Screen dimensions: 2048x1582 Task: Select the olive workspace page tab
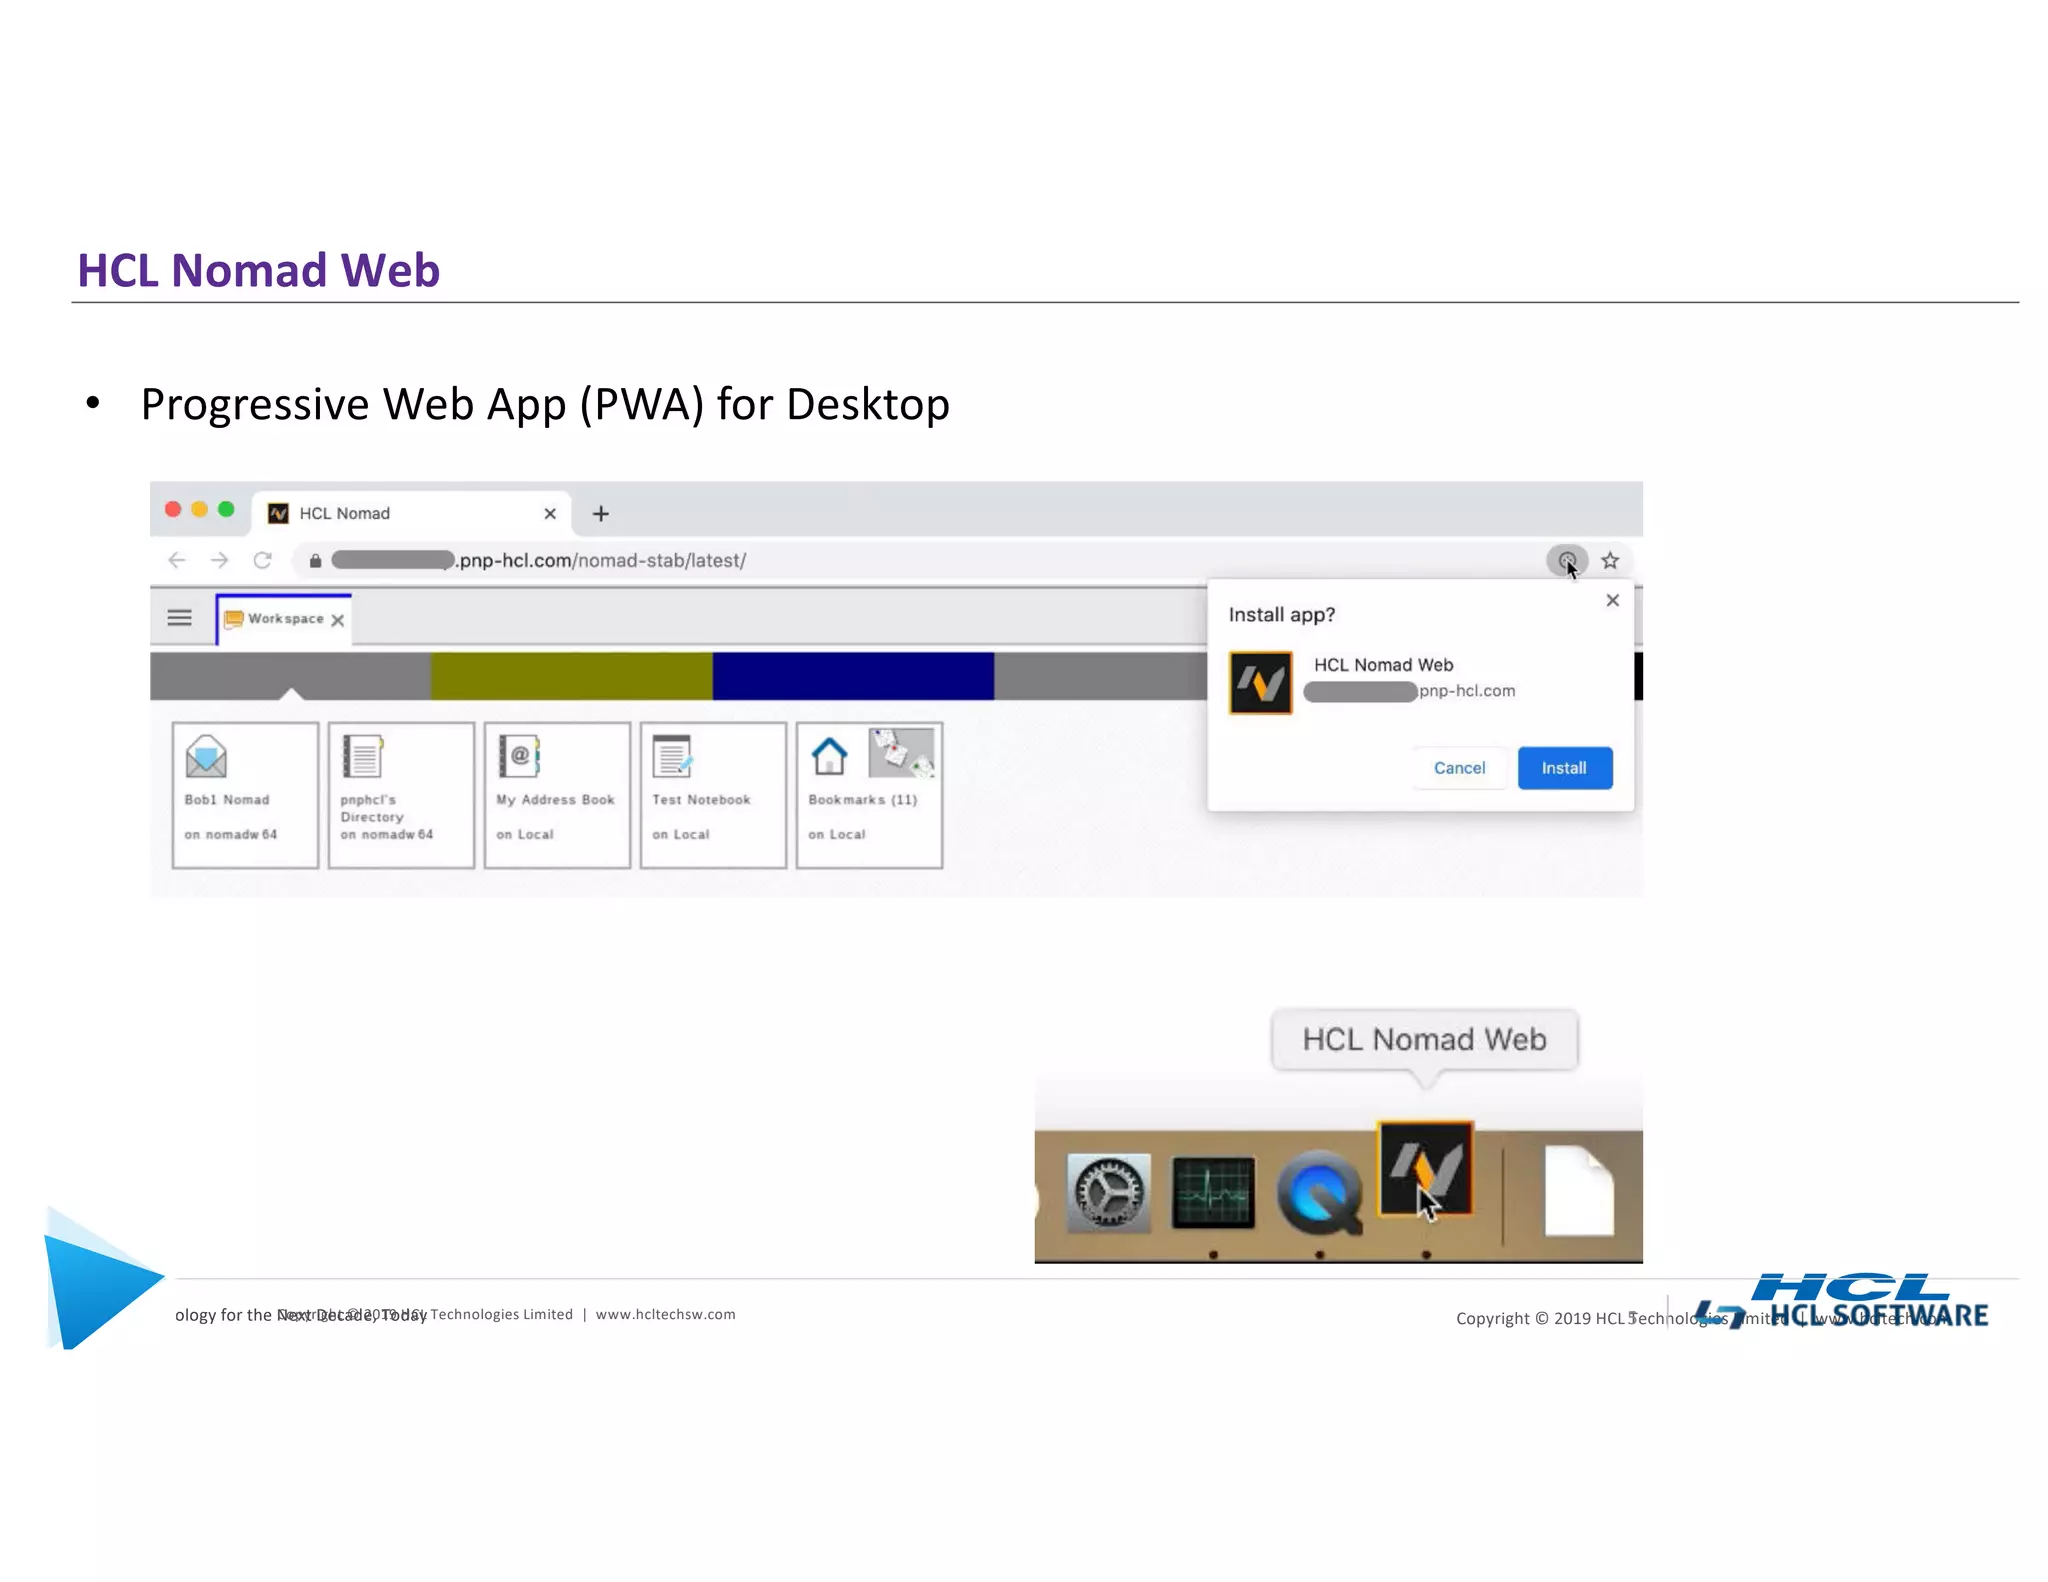click(571, 676)
